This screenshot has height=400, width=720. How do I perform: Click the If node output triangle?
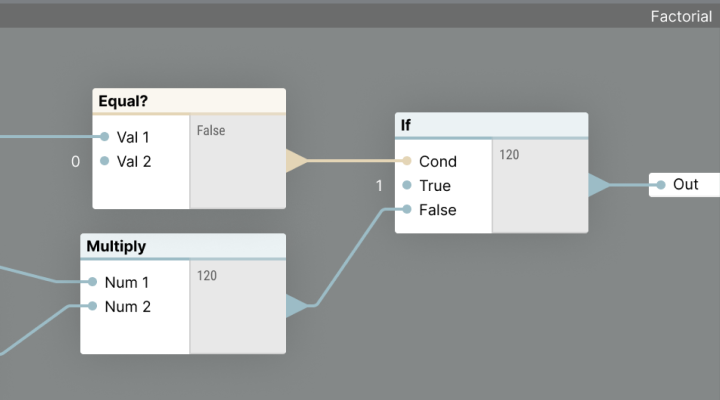[598, 185]
